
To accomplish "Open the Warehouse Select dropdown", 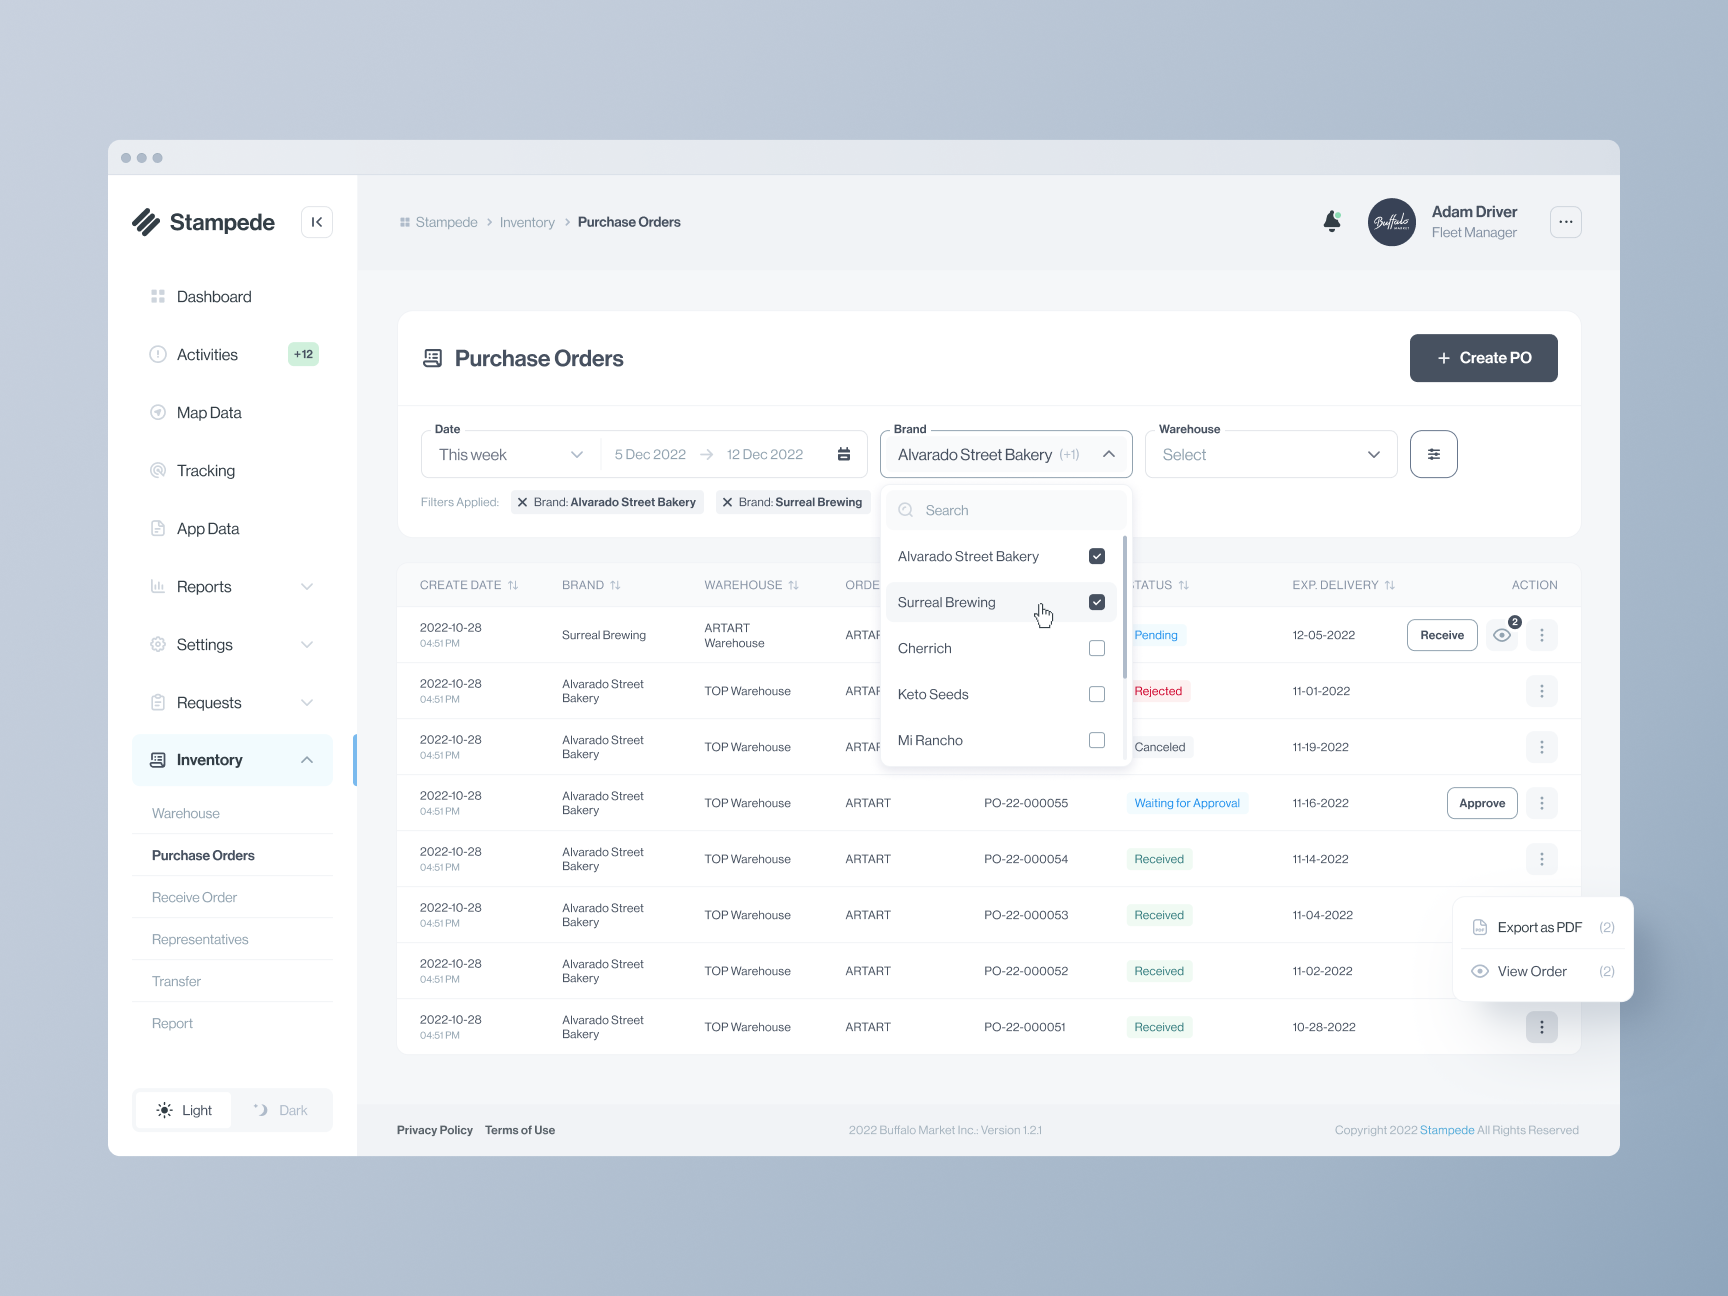I will click(x=1270, y=453).
